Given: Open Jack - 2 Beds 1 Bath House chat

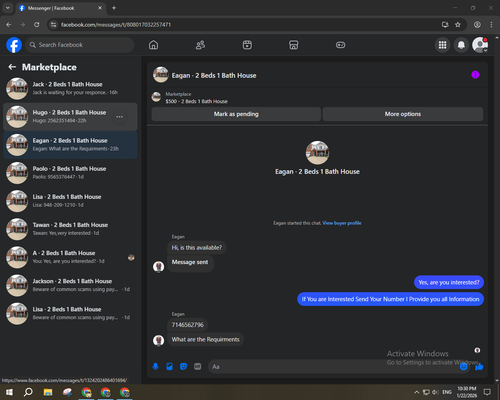Looking at the screenshot, I should click(70, 88).
